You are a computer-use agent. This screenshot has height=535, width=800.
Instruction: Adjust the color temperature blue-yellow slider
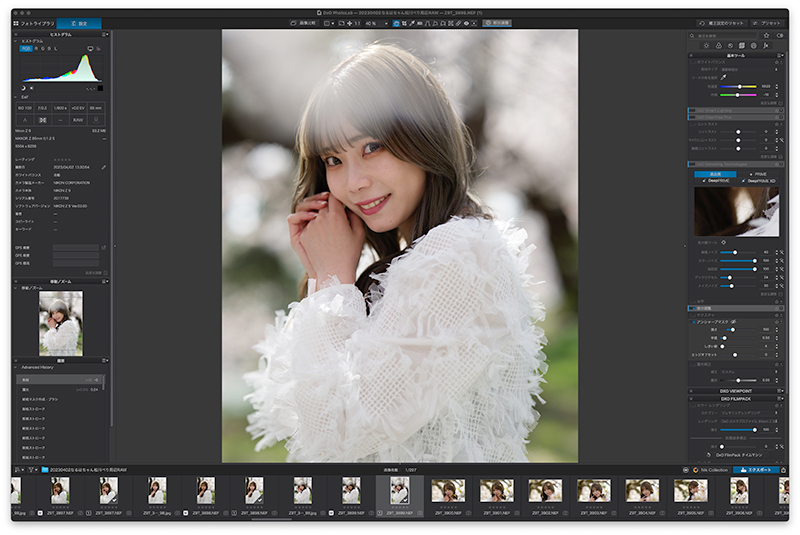738,86
